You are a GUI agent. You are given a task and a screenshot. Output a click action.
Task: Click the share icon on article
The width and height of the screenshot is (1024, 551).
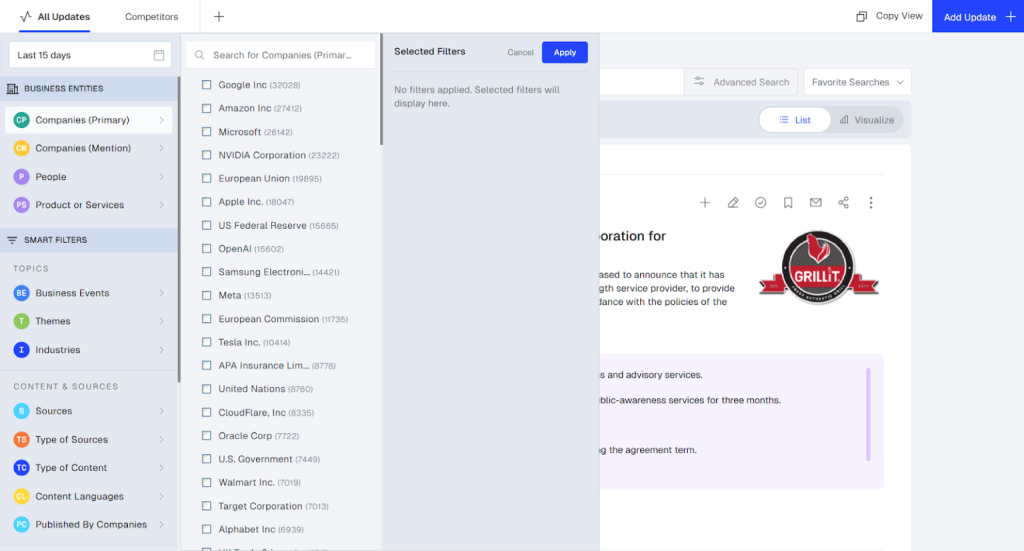[x=843, y=203]
